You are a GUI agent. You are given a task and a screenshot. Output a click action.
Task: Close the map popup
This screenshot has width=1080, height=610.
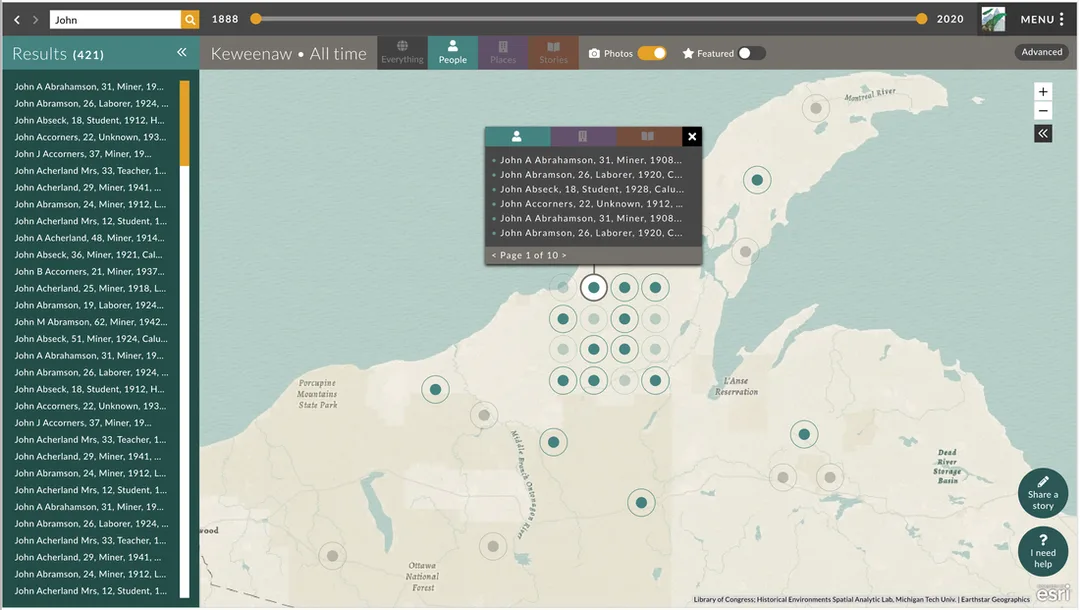692,136
